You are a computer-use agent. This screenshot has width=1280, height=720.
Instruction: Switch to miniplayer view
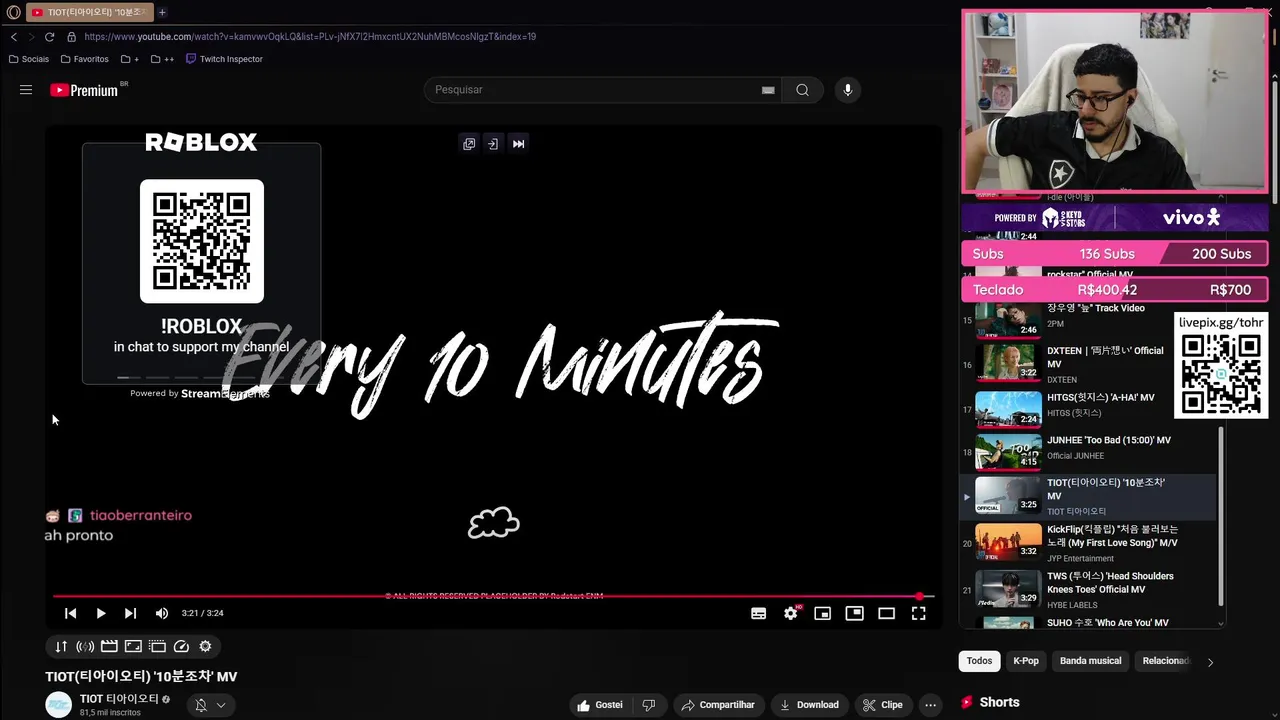click(854, 613)
